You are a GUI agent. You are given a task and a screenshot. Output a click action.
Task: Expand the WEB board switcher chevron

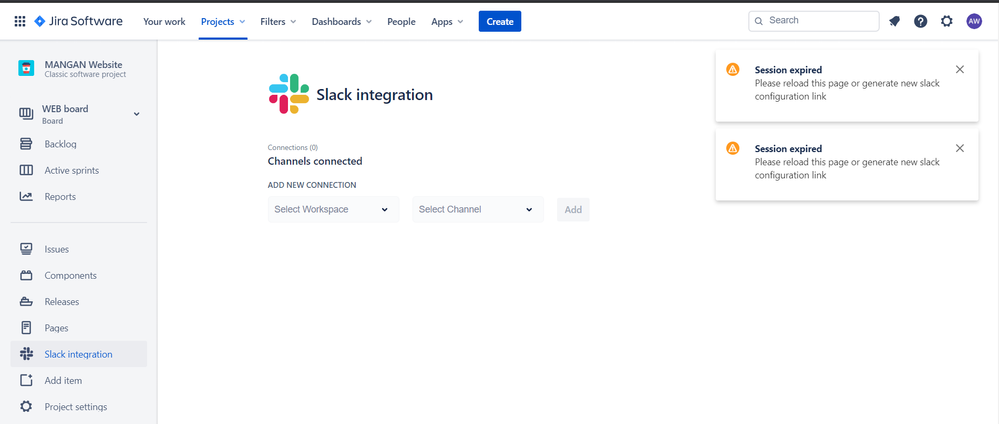click(136, 114)
